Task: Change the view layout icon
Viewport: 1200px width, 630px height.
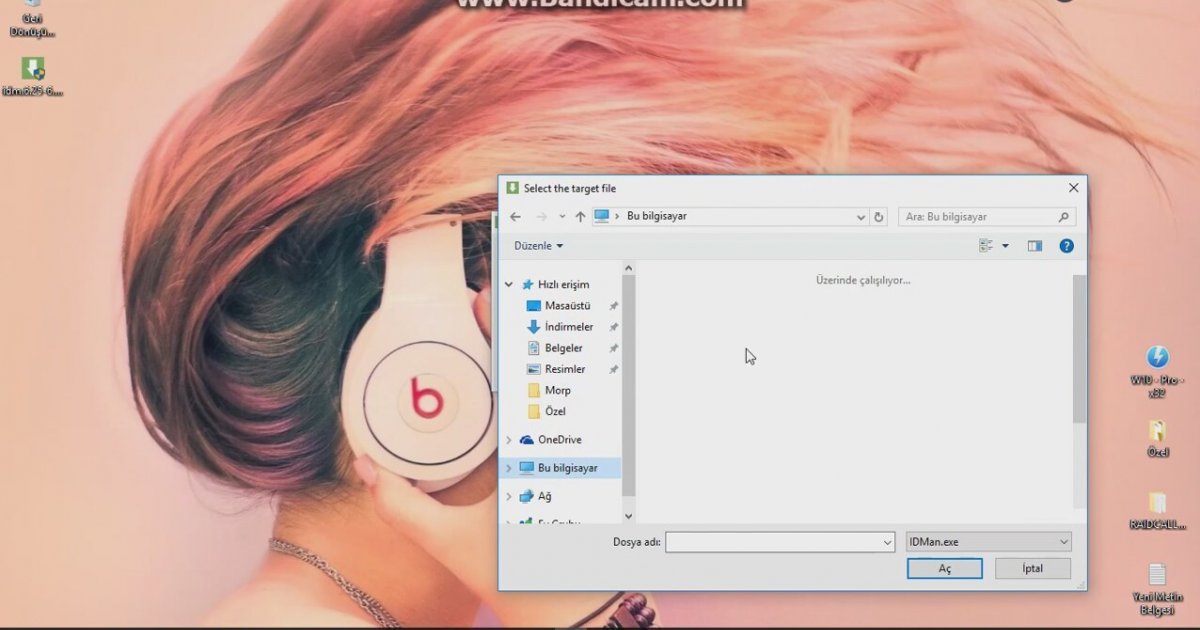Action: tap(986, 246)
